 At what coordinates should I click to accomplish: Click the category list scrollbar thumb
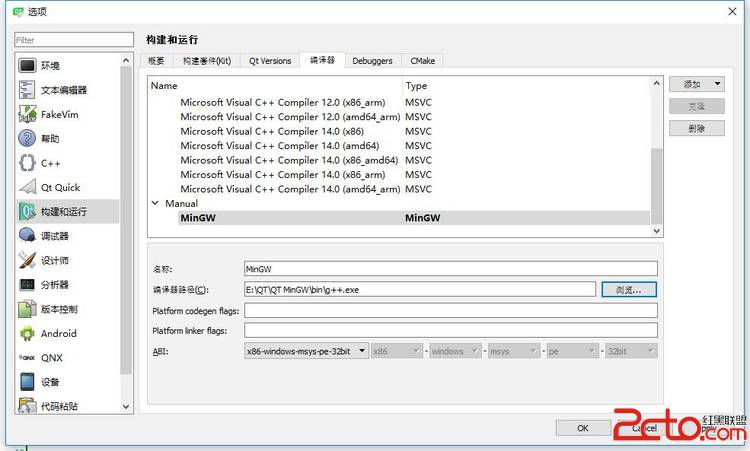click(126, 220)
